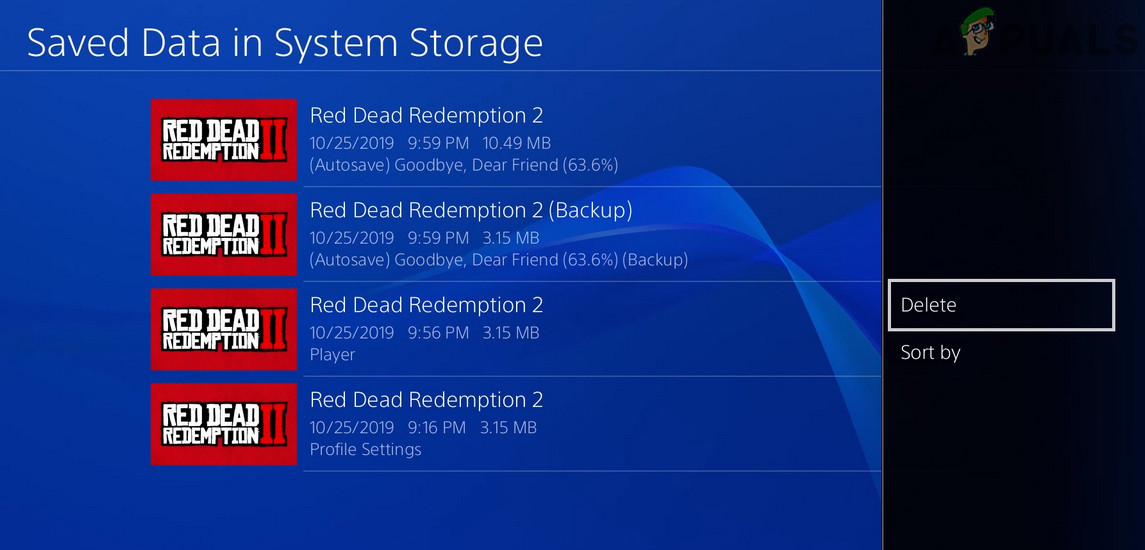Choose the thumbnail beside the Profile Settings save
Screen dimensions: 1145x550
pyautogui.click(x=224, y=424)
